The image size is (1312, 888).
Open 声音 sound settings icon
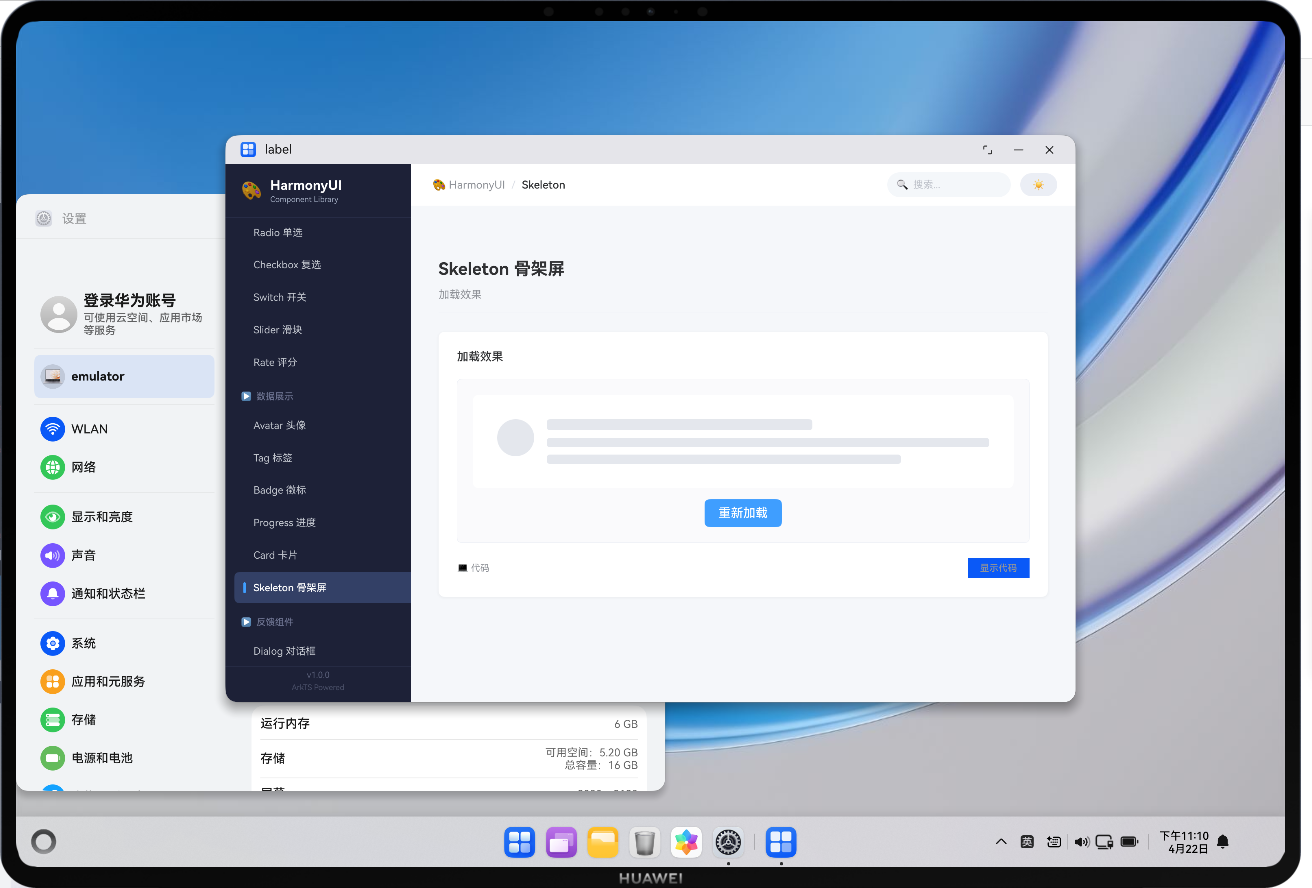[x=52, y=555]
